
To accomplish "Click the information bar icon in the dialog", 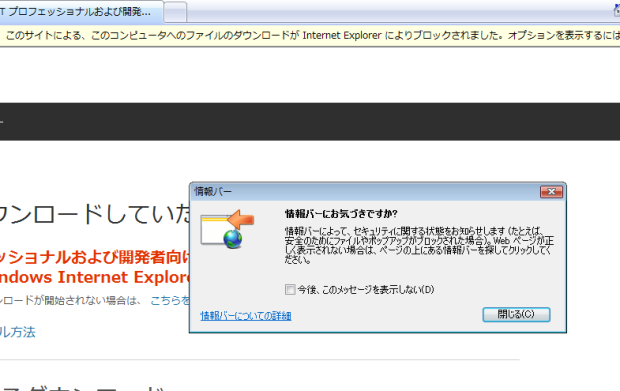I will click(227, 229).
